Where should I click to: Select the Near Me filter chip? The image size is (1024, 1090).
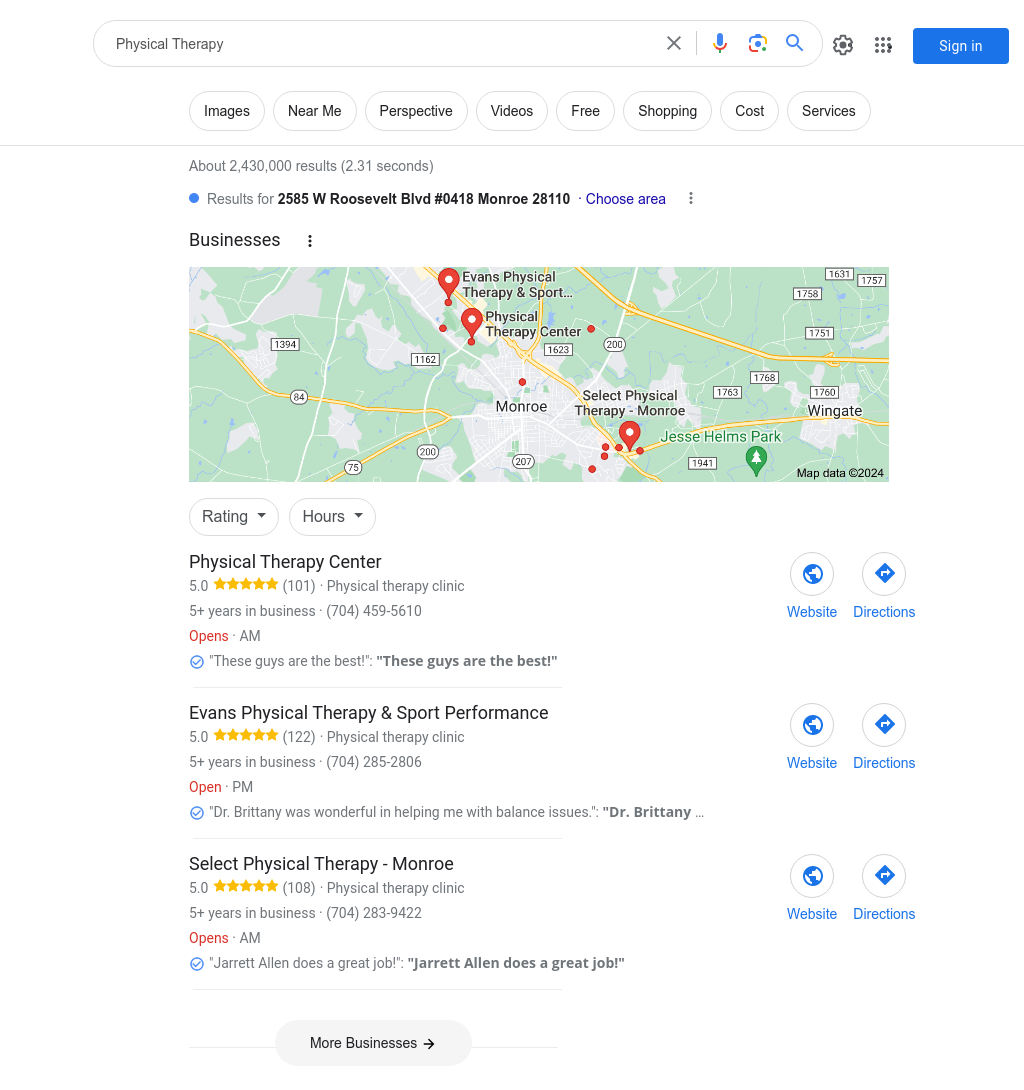tap(314, 111)
